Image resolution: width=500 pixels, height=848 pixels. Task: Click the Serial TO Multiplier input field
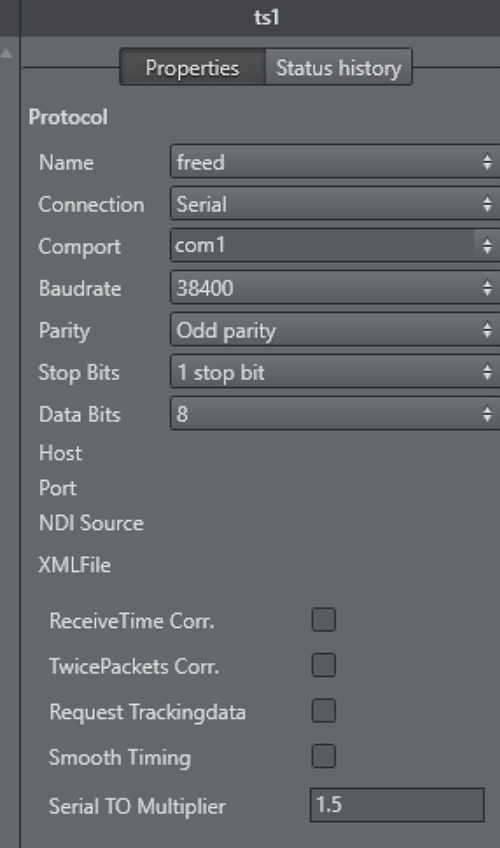(397, 805)
